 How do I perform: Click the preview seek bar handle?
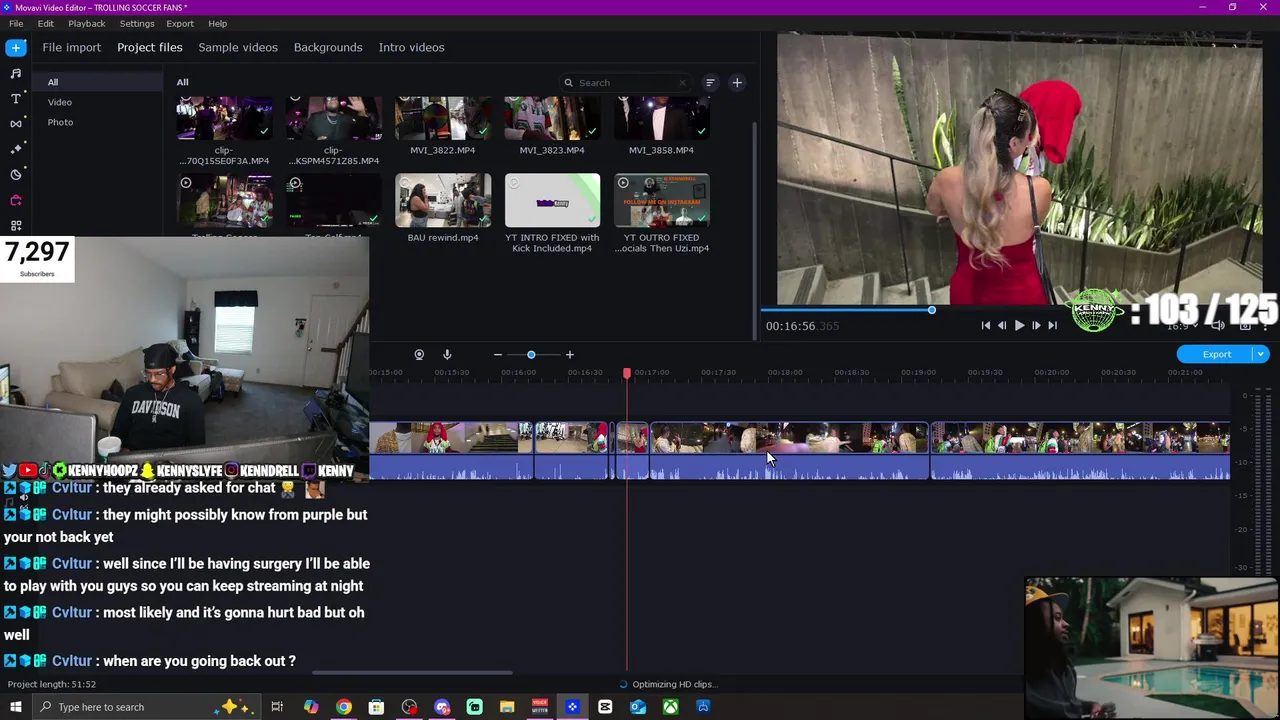(931, 310)
